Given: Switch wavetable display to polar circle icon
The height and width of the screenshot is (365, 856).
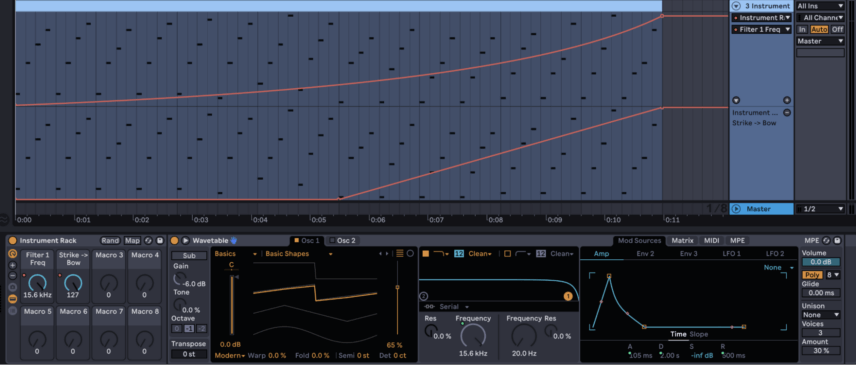Looking at the screenshot, I should (411, 253).
